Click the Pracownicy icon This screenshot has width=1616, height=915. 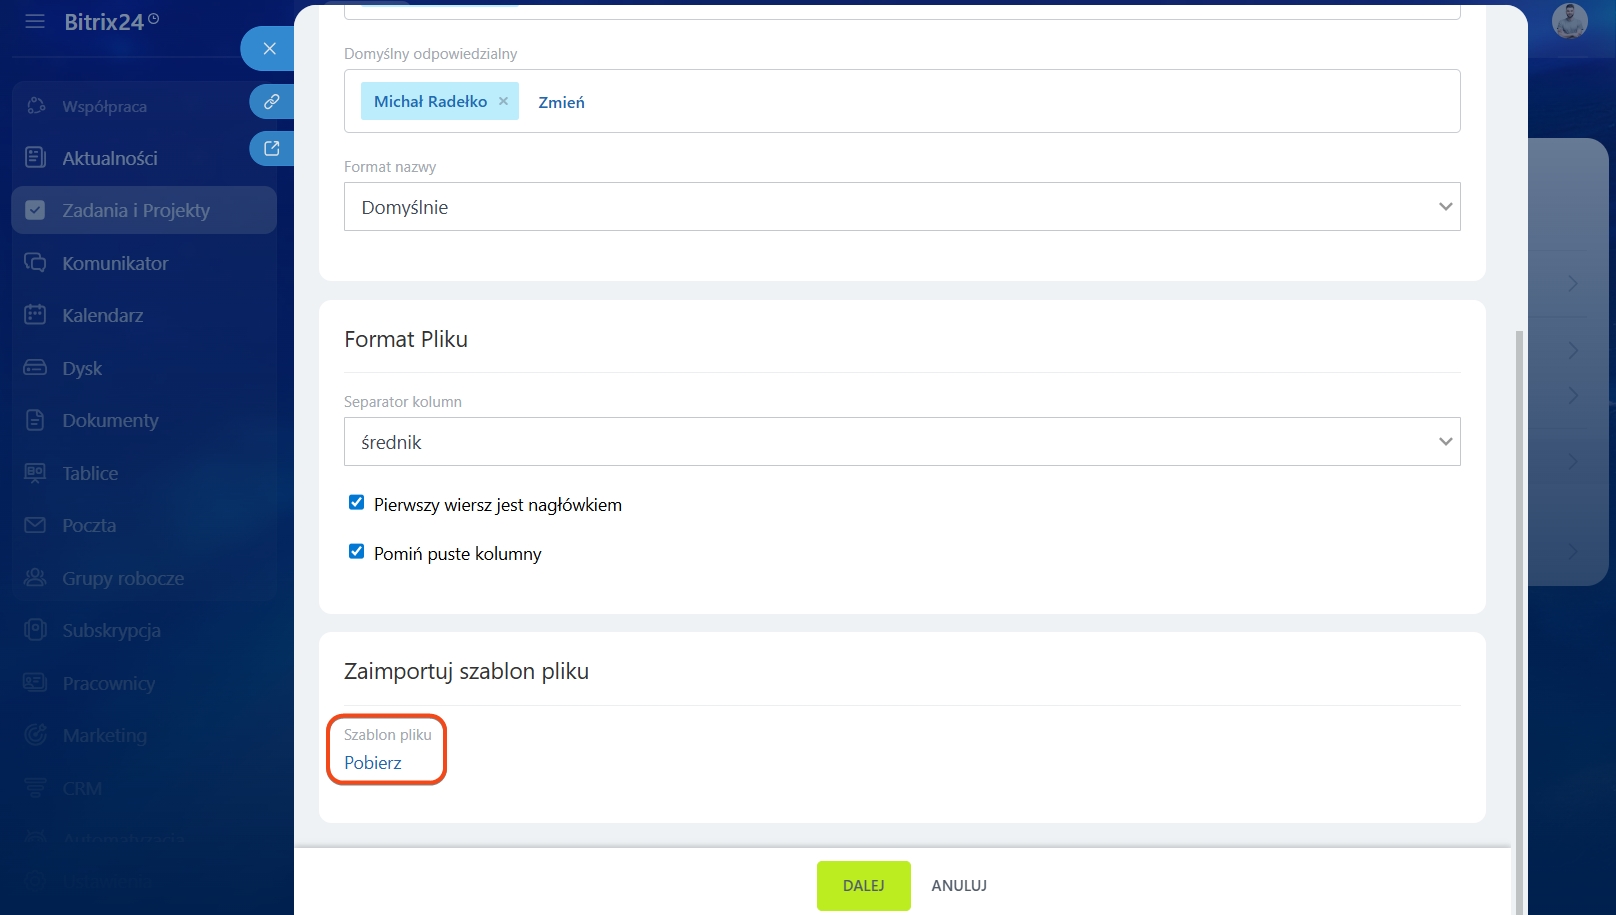35,683
